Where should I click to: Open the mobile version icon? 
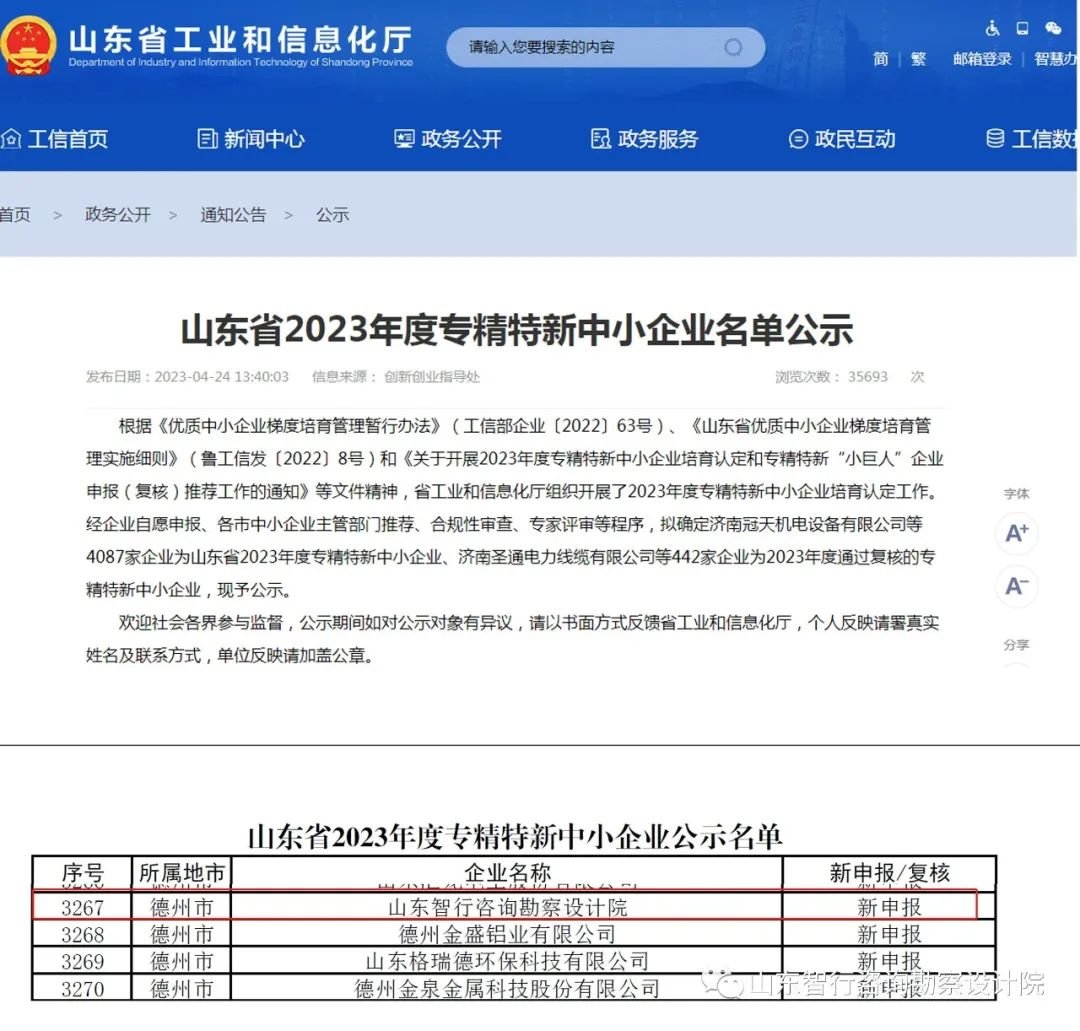[1022, 28]
